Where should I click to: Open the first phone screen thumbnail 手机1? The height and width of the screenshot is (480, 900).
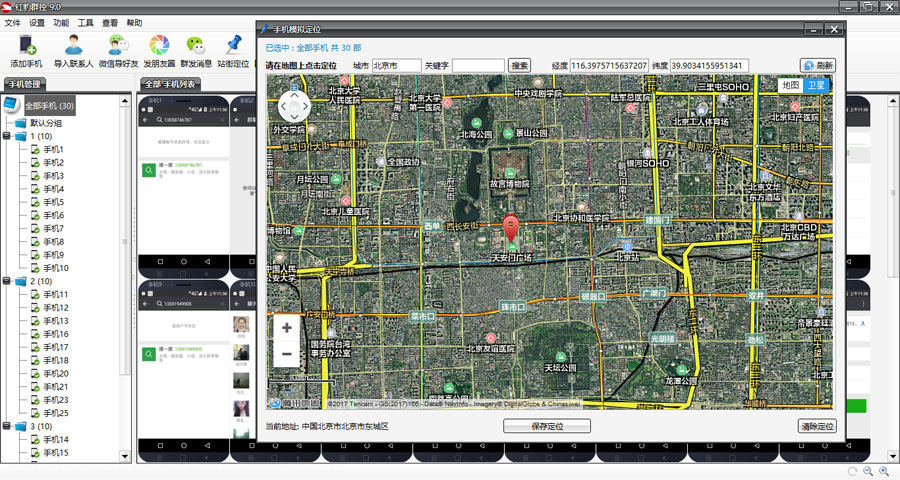[x=183, y=187]
